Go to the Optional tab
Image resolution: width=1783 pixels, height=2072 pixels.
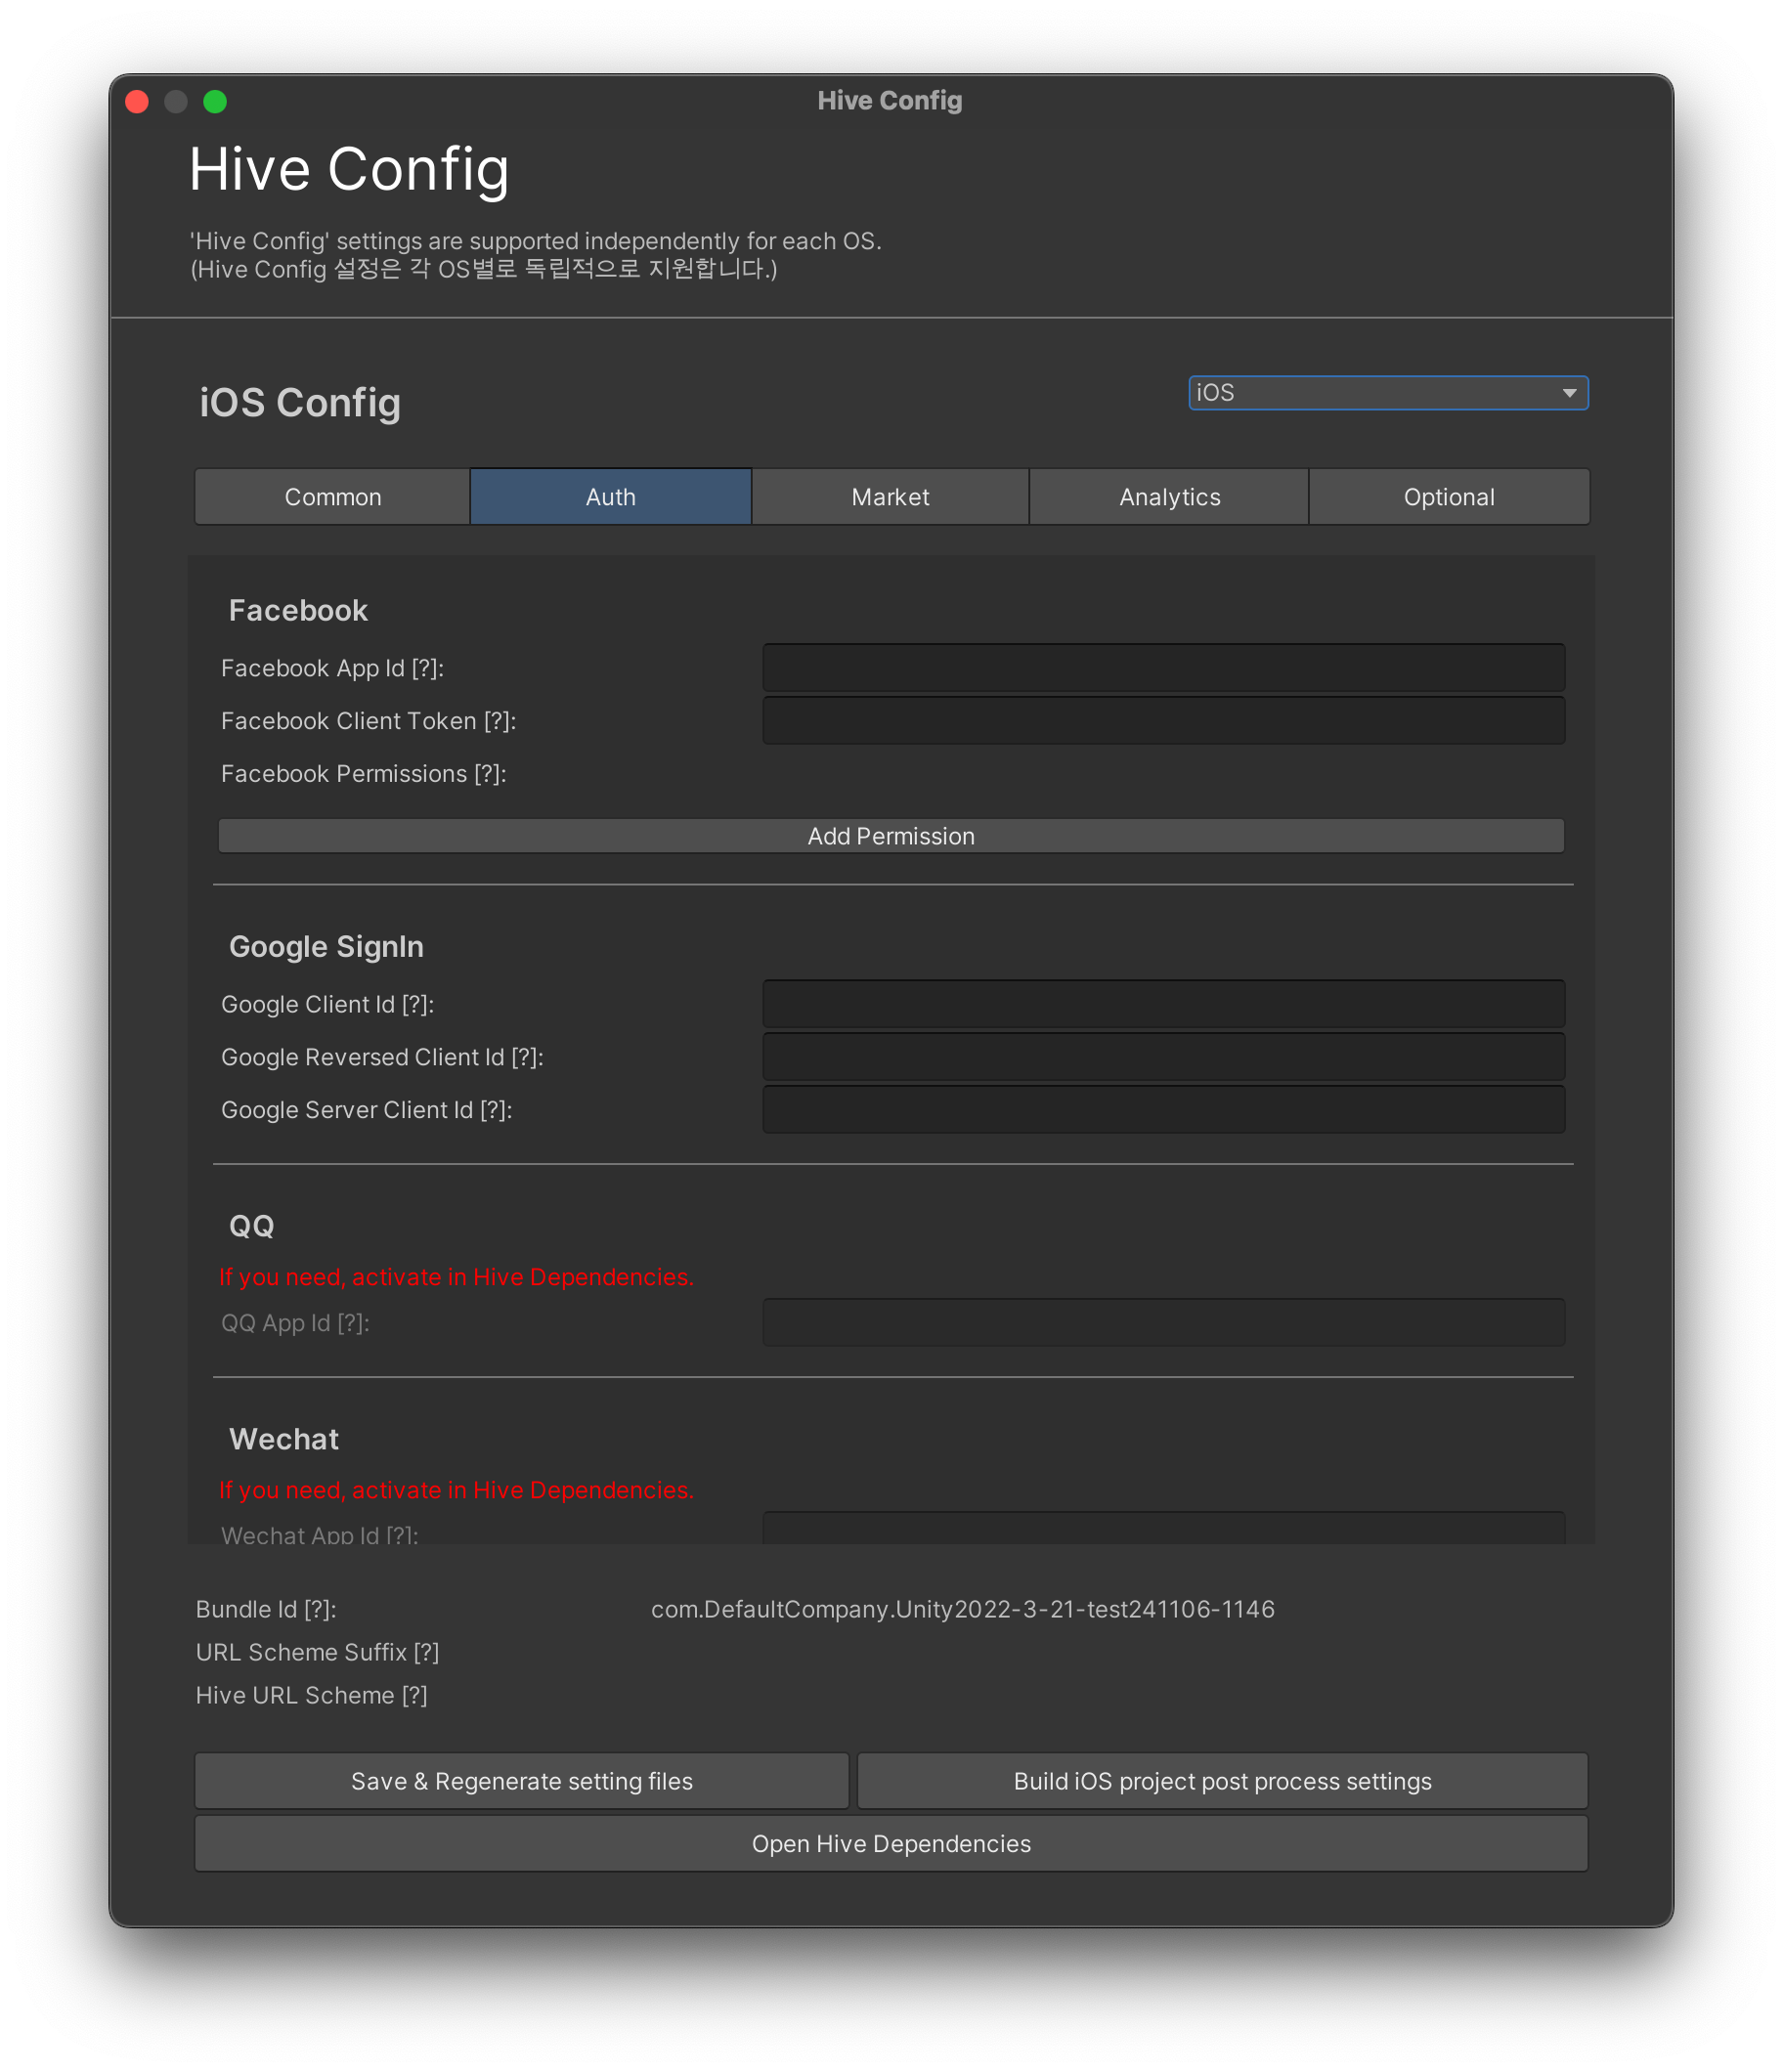point(1448,497)
